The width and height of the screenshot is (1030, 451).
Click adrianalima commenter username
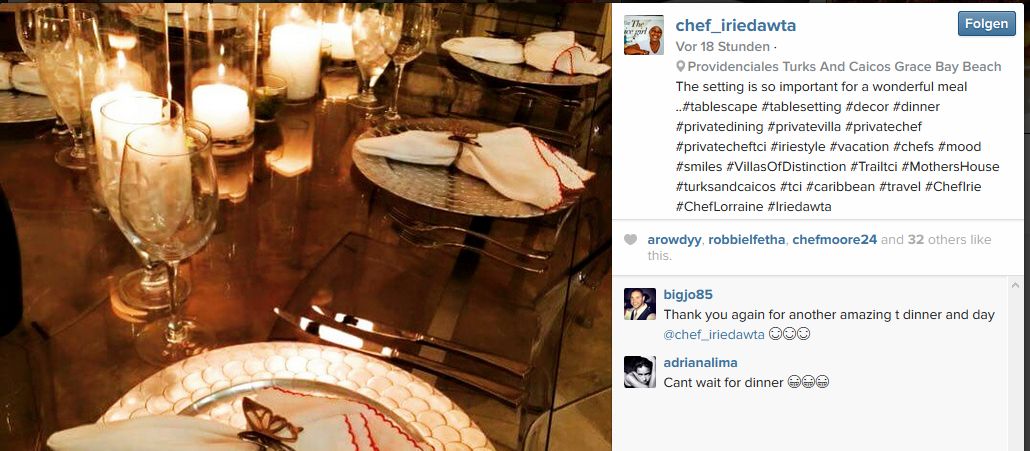point(700,363)
